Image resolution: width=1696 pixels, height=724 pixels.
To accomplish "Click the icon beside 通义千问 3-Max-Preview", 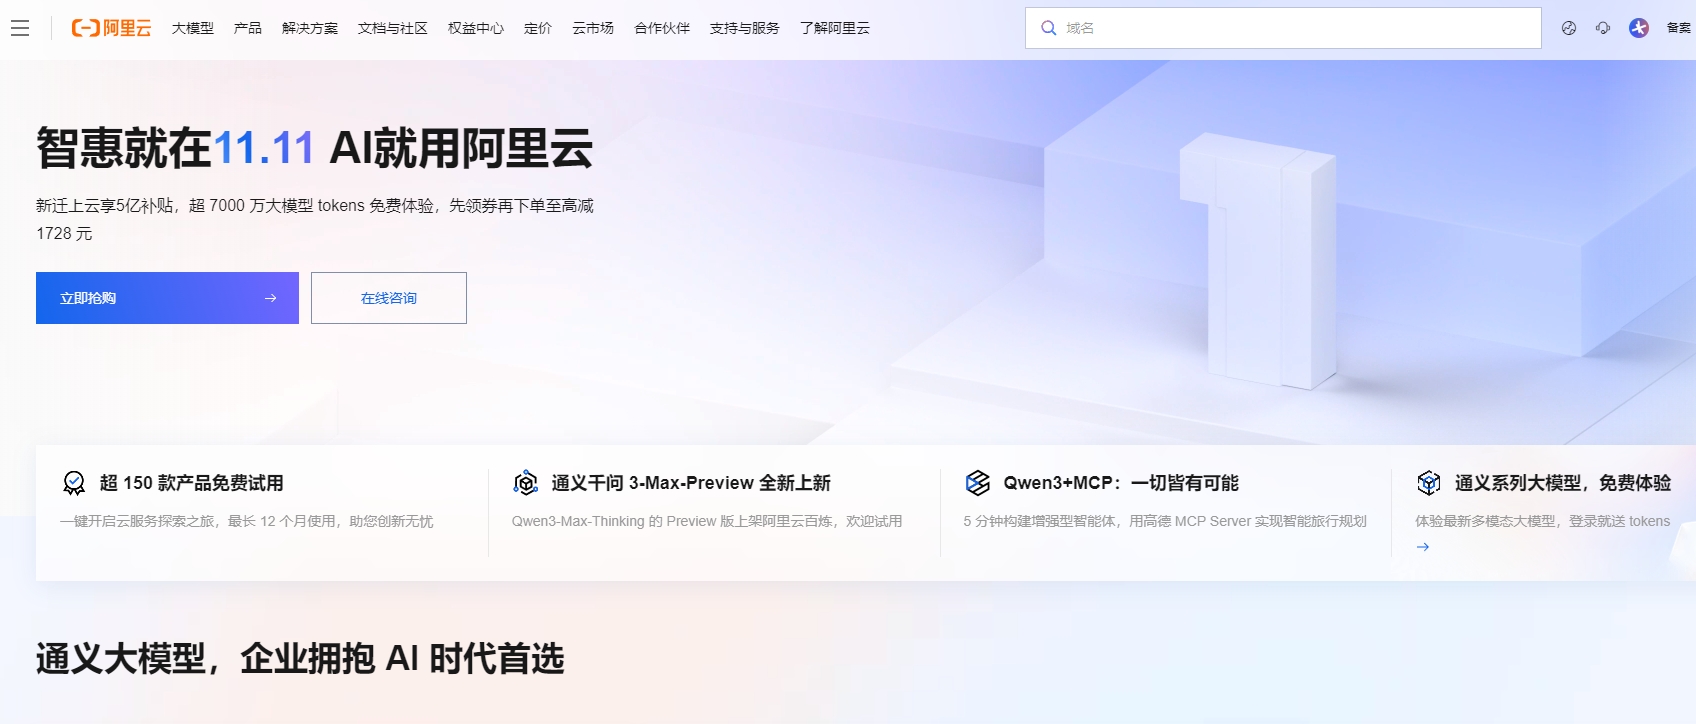I will [525, 483].
